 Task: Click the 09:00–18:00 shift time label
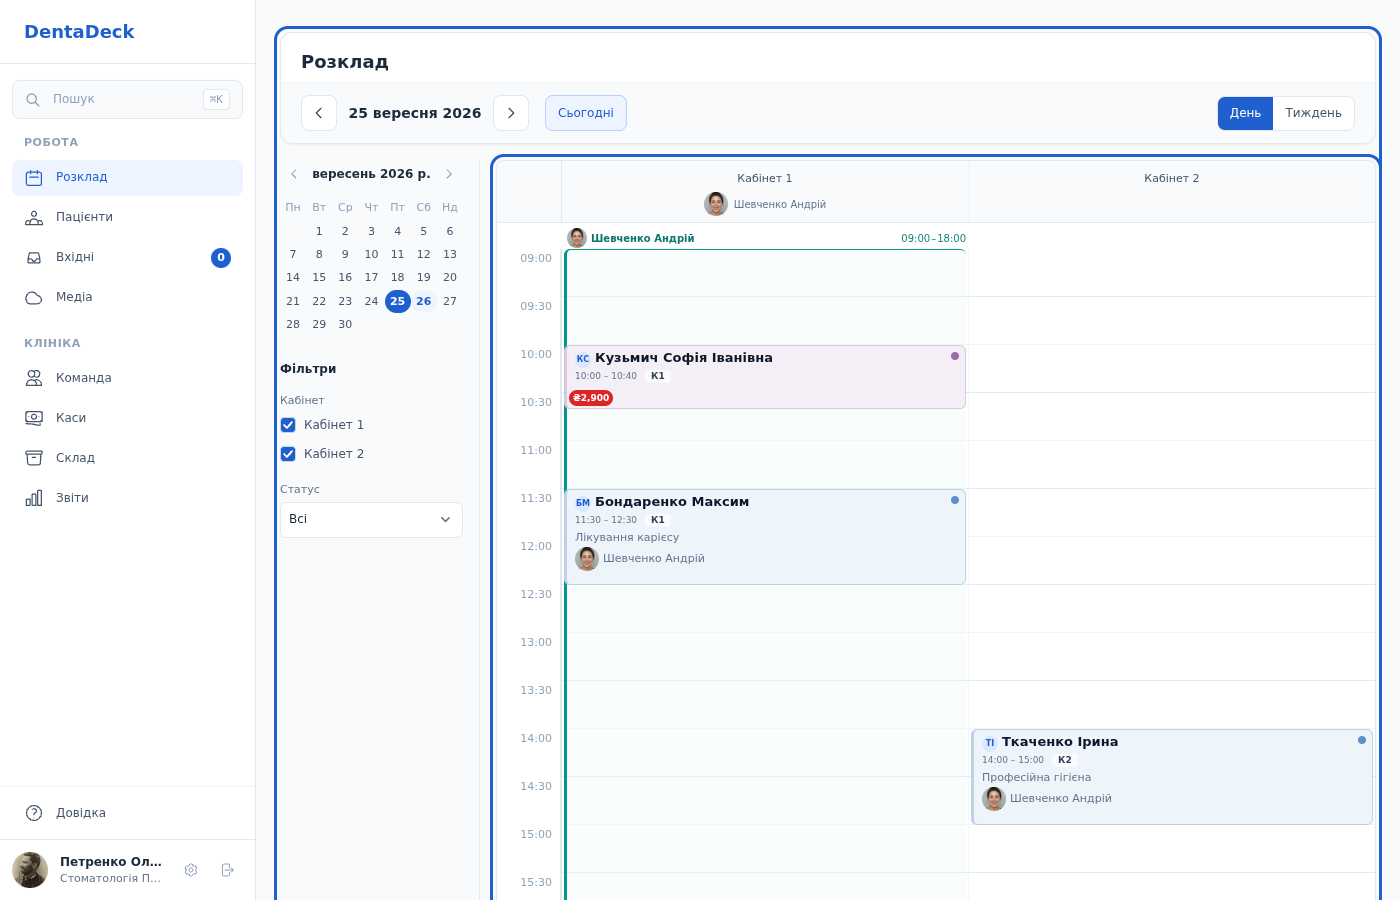point(933,238)
